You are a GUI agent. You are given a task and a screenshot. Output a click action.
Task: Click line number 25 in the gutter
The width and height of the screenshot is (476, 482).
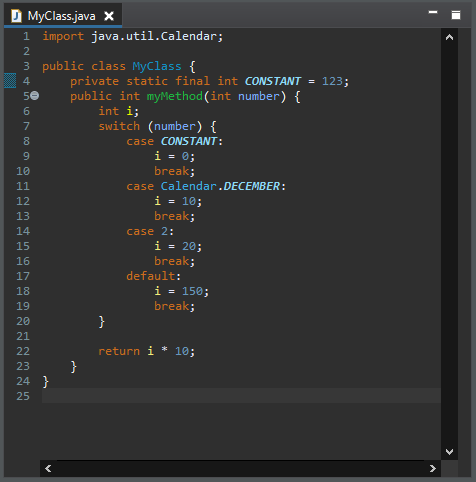point(23,396)
